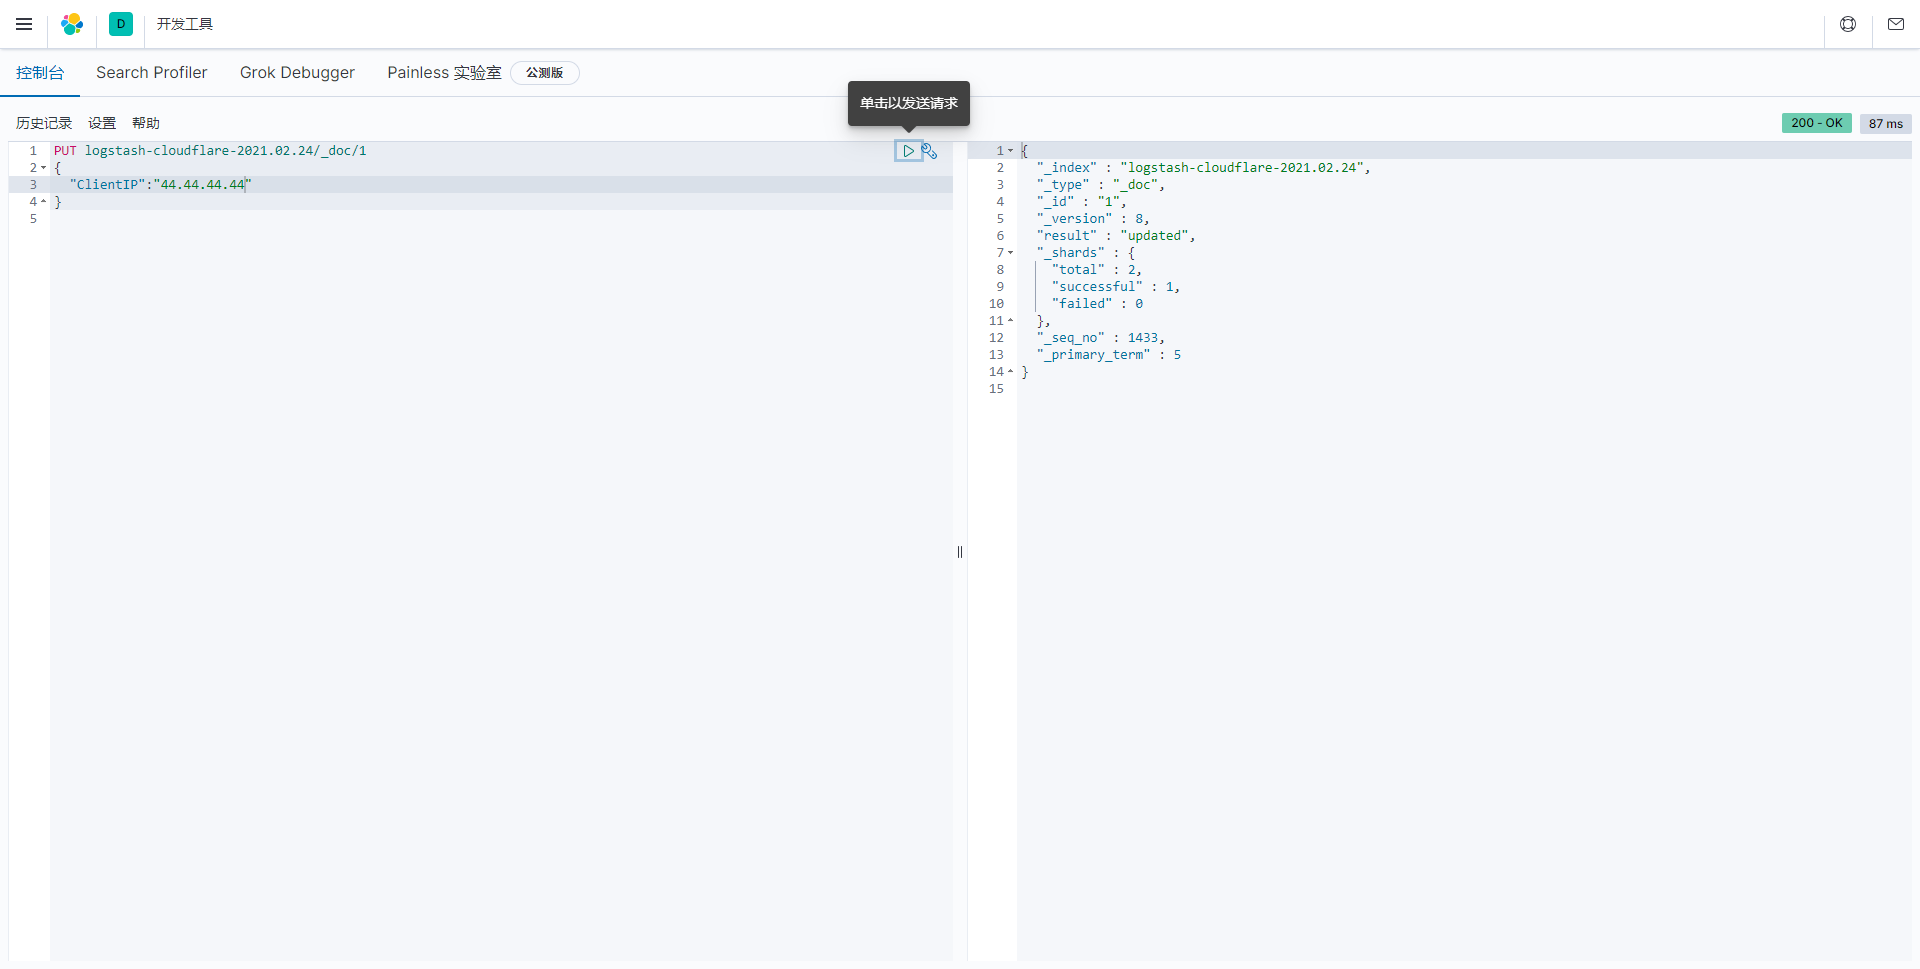Click the "_id" : "1" line

pyautogui.click(x=1081, y=202)
